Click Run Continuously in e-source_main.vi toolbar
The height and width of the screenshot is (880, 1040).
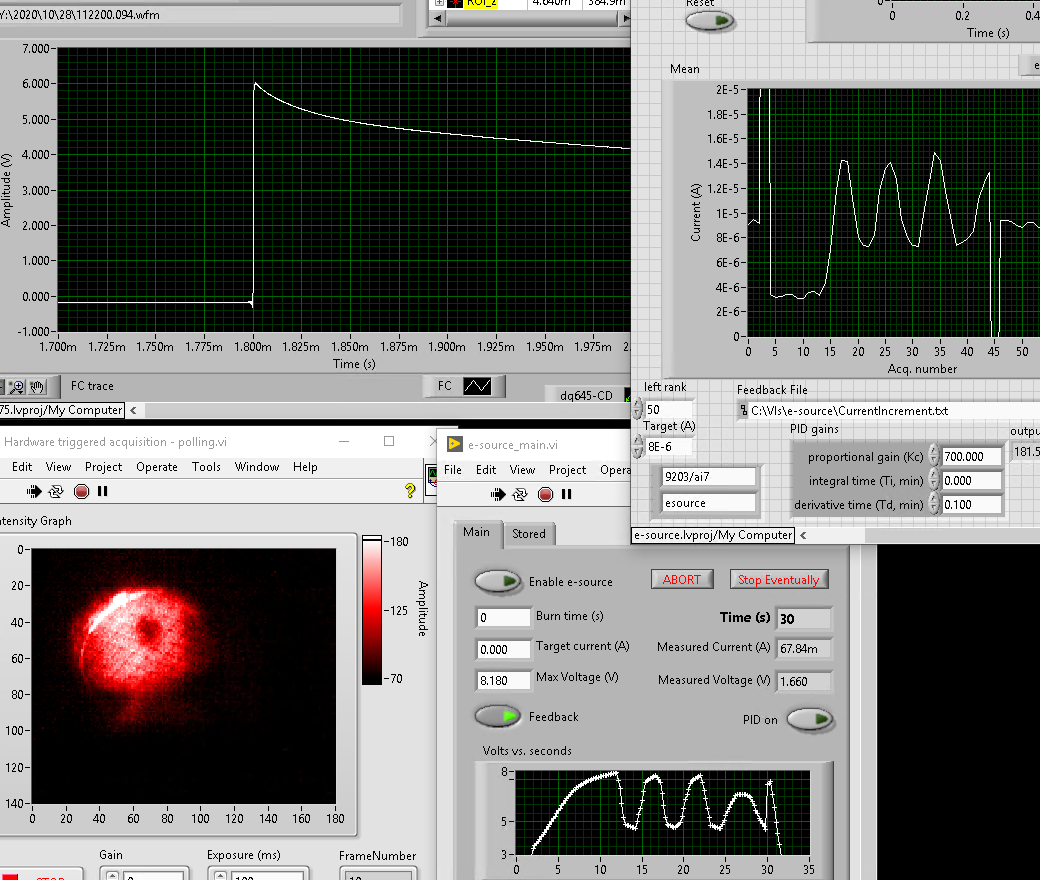520,494
